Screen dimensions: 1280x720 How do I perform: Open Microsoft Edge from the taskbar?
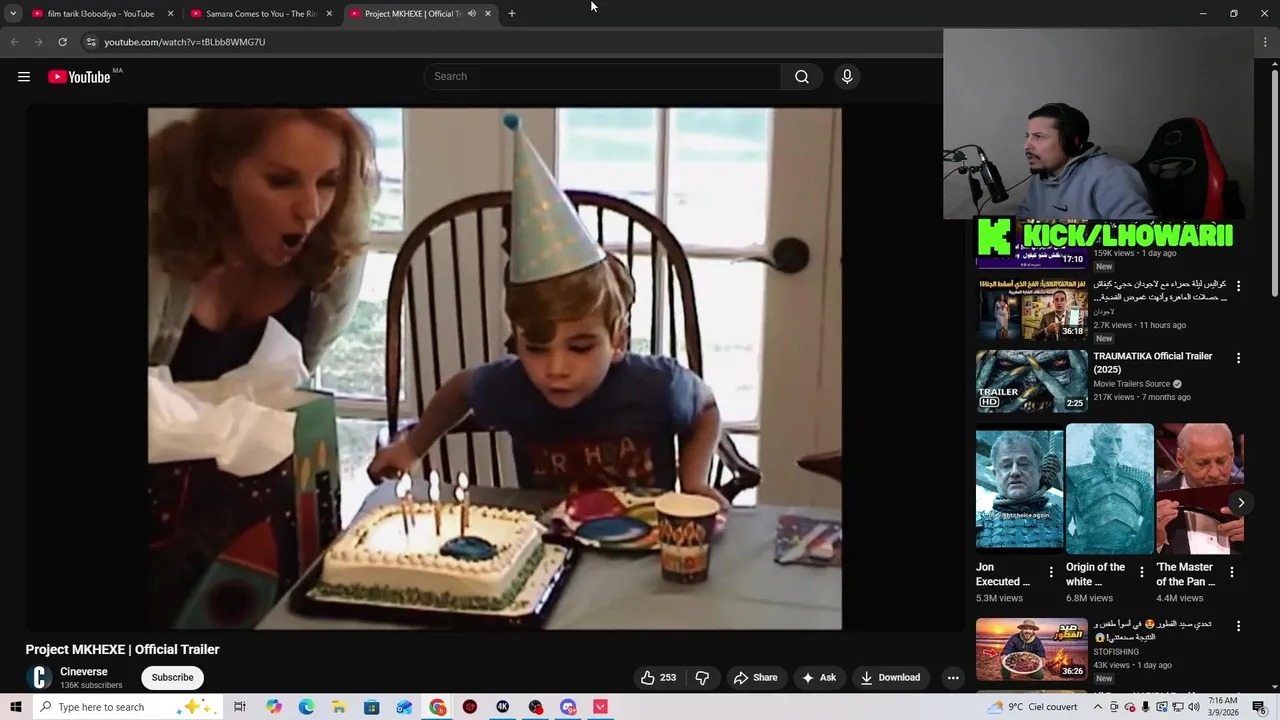306,707
